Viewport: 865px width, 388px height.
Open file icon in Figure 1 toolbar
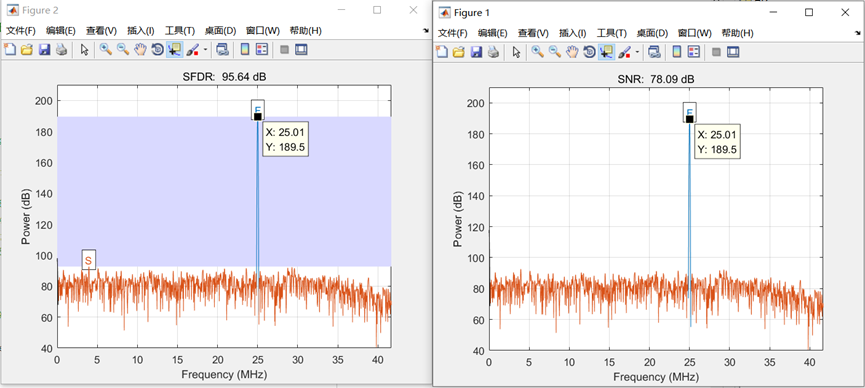coord(459,52)
